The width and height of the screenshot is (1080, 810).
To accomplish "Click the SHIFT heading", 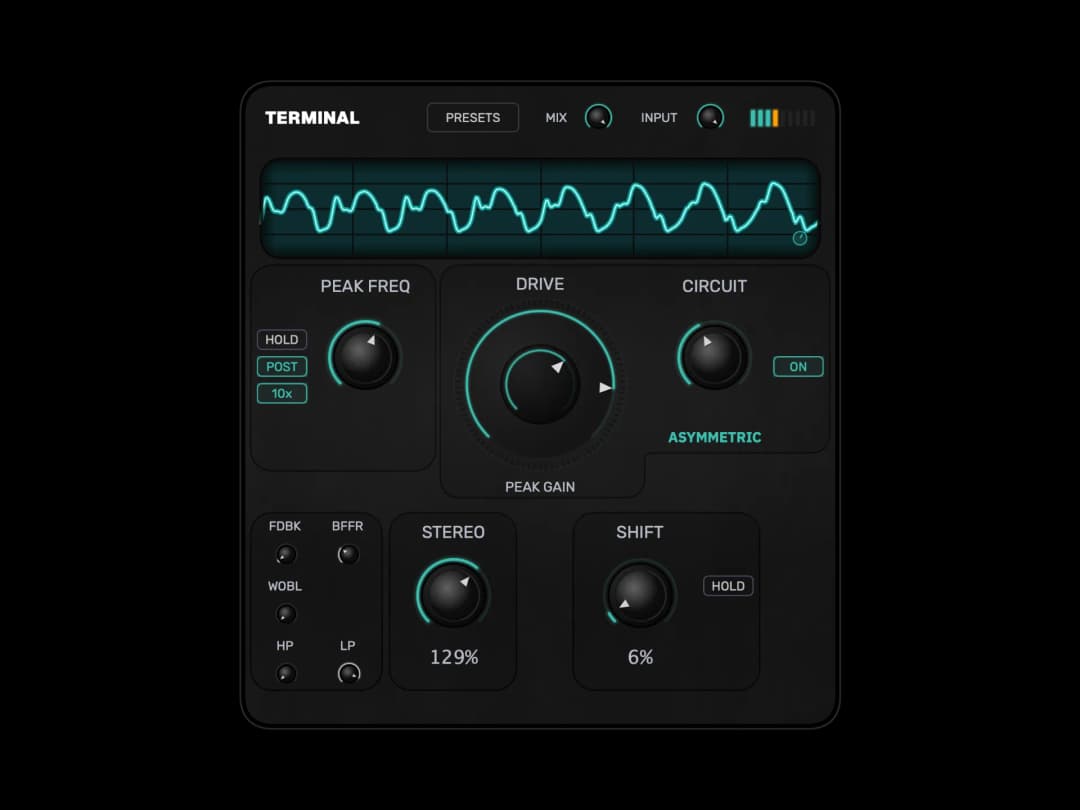I will [640, 532].
